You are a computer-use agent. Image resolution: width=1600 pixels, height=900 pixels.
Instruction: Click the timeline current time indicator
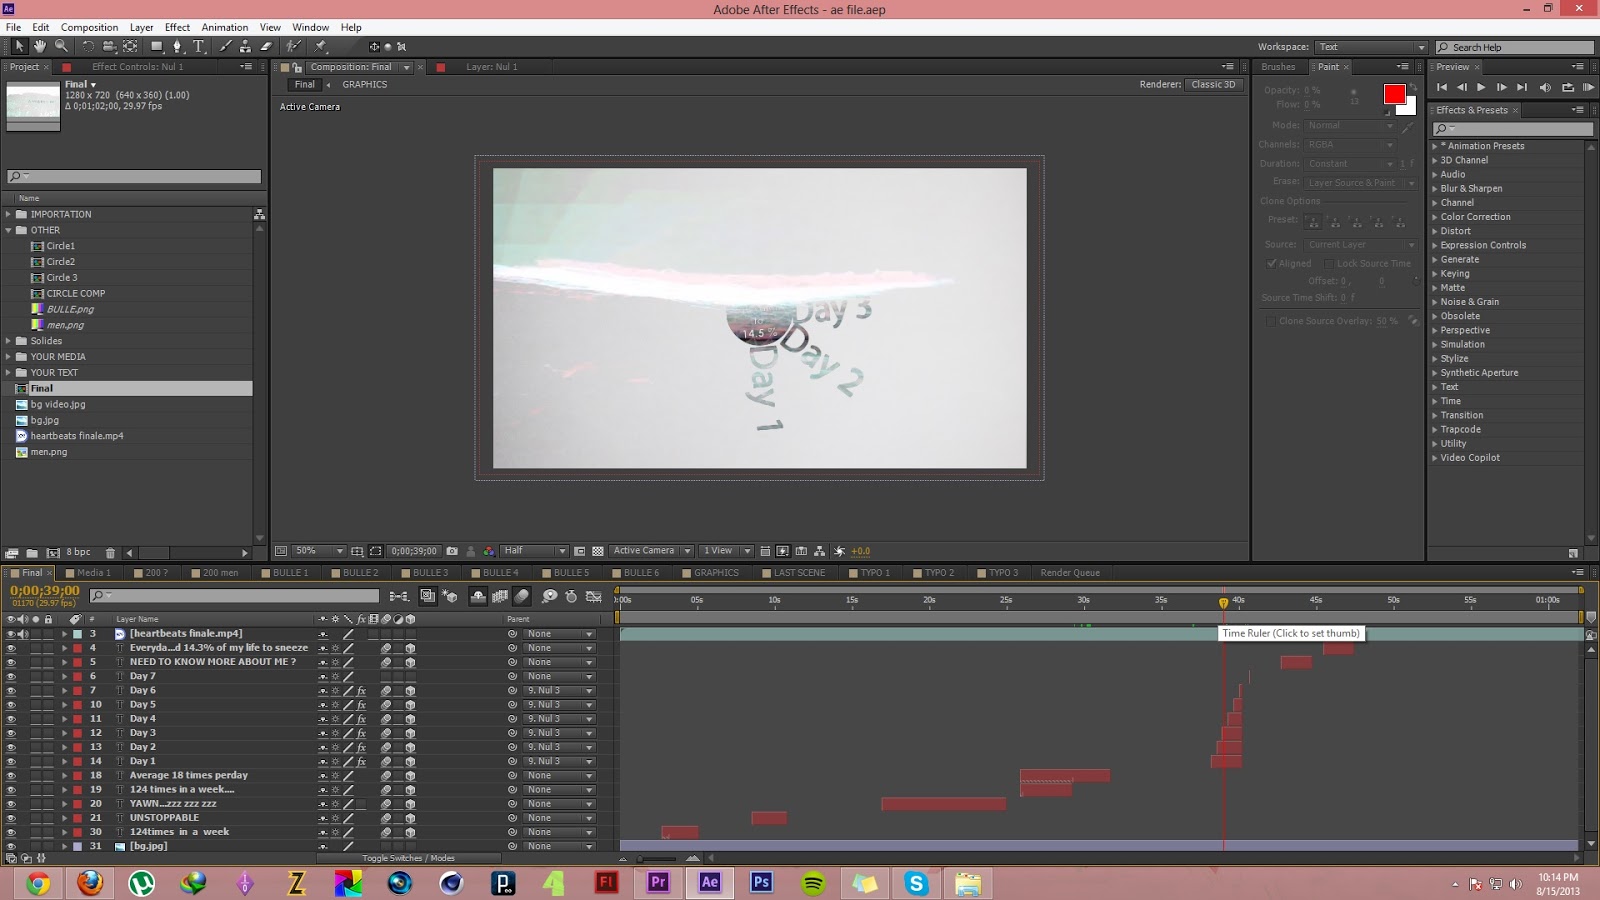(x=1223, y=602)
